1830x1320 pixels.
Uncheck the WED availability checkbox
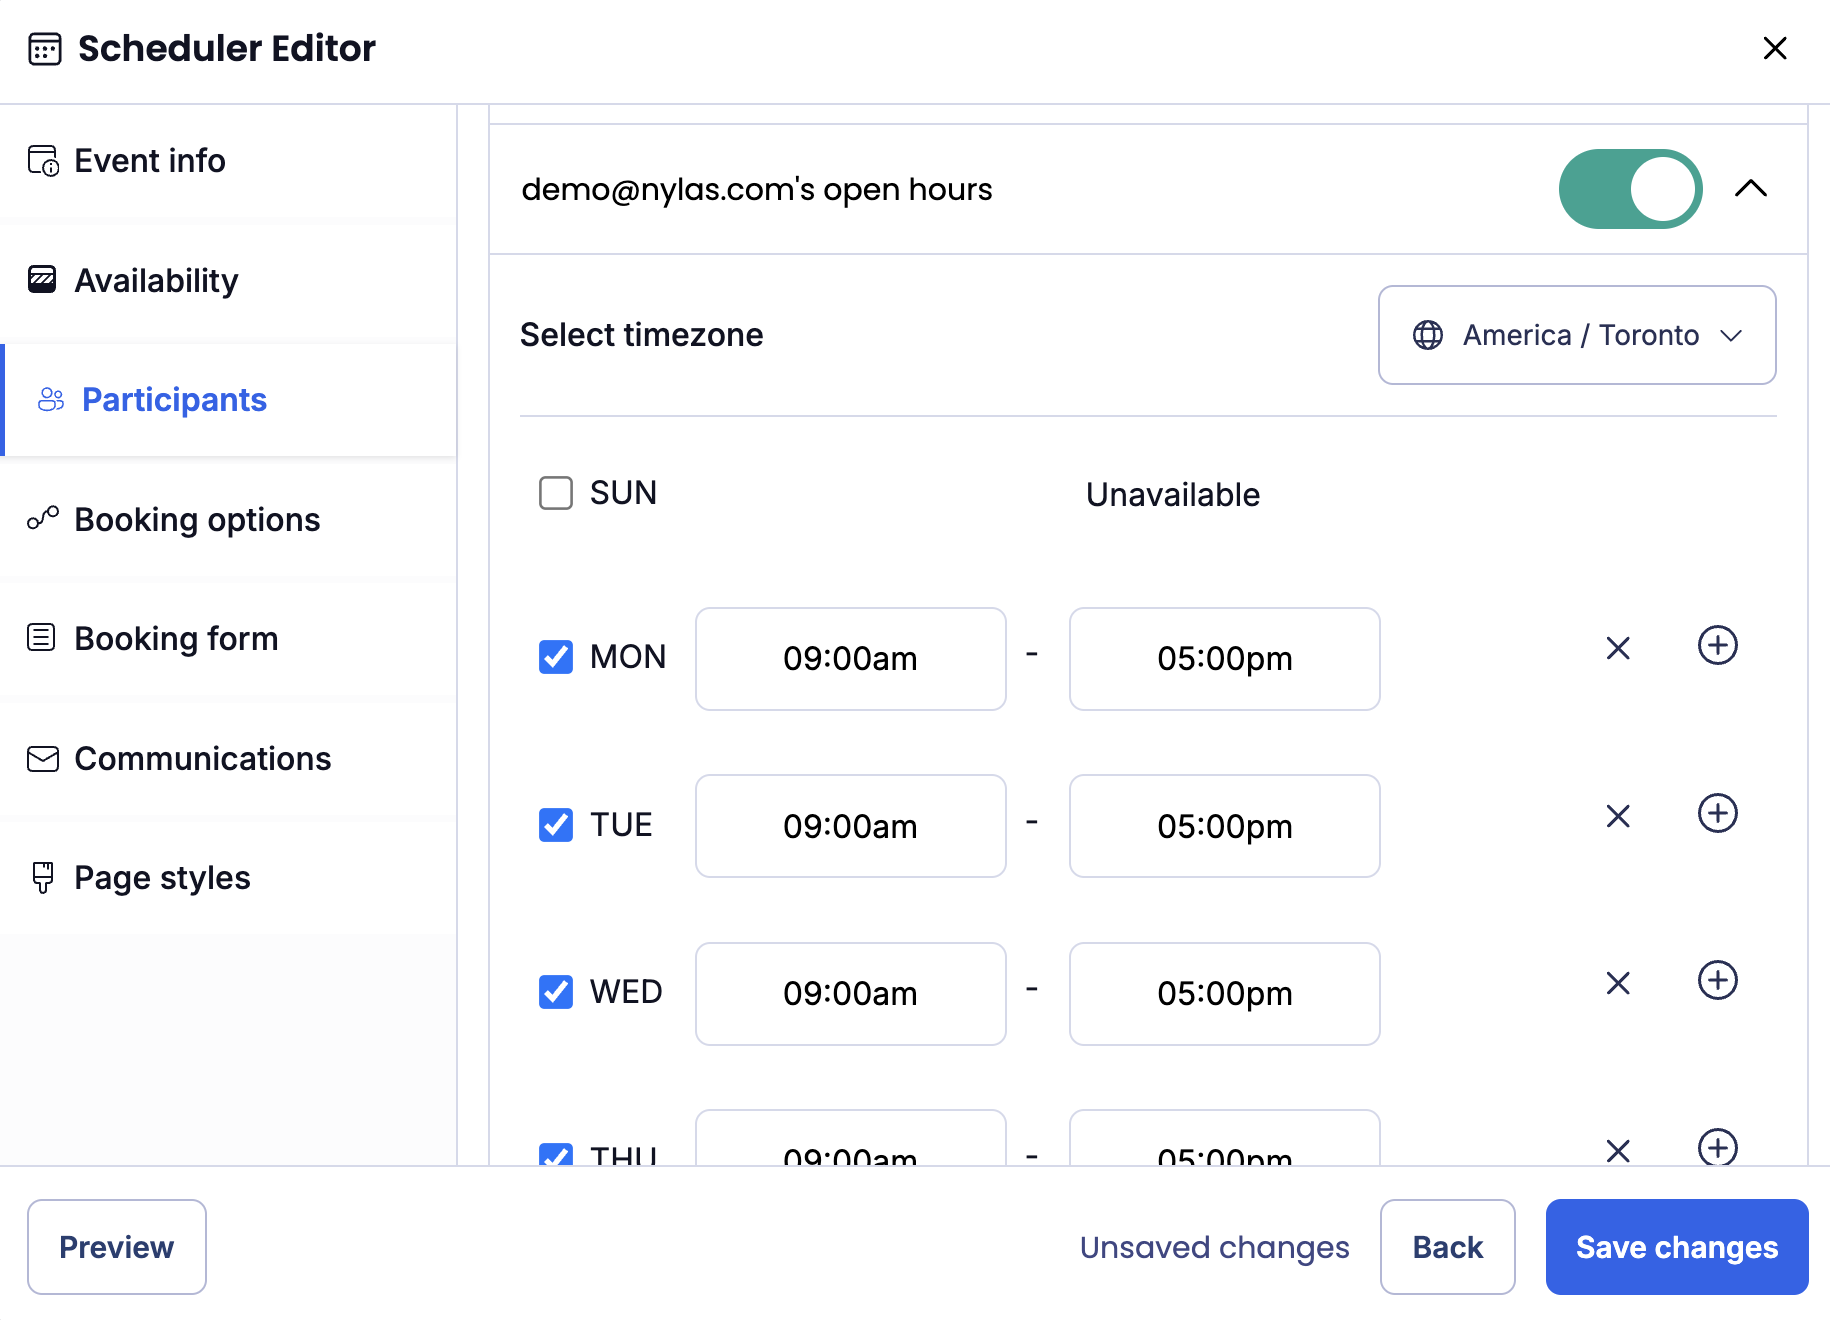pos(555,992)
